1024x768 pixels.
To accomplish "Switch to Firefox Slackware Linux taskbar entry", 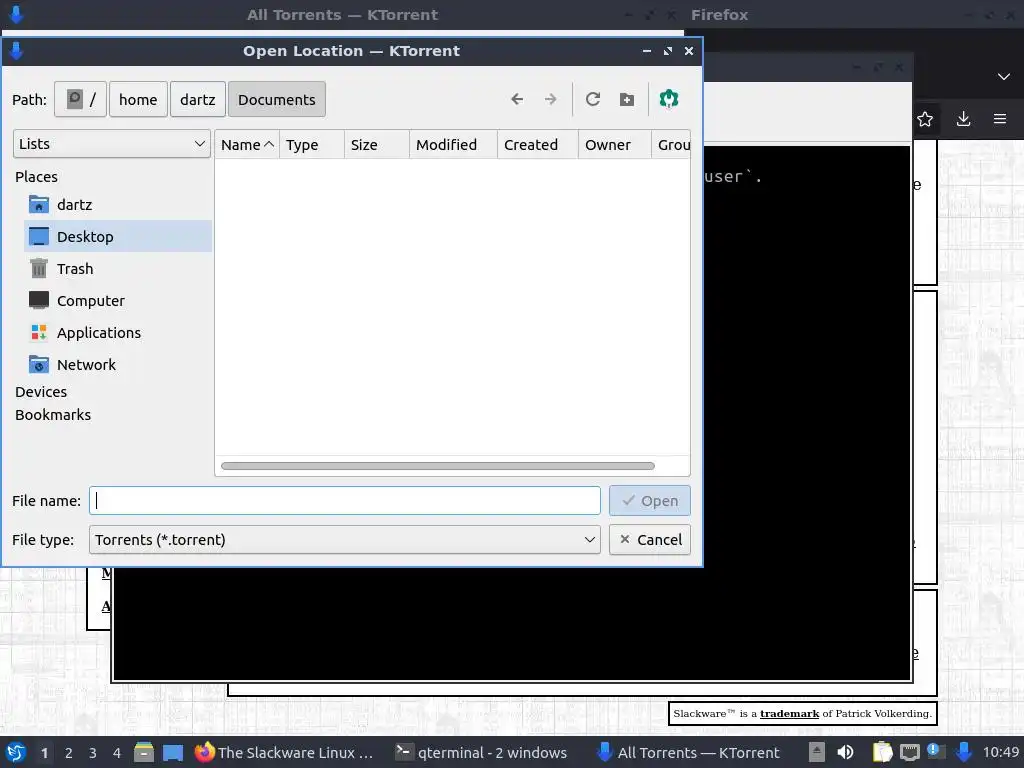I will (285, 752).
